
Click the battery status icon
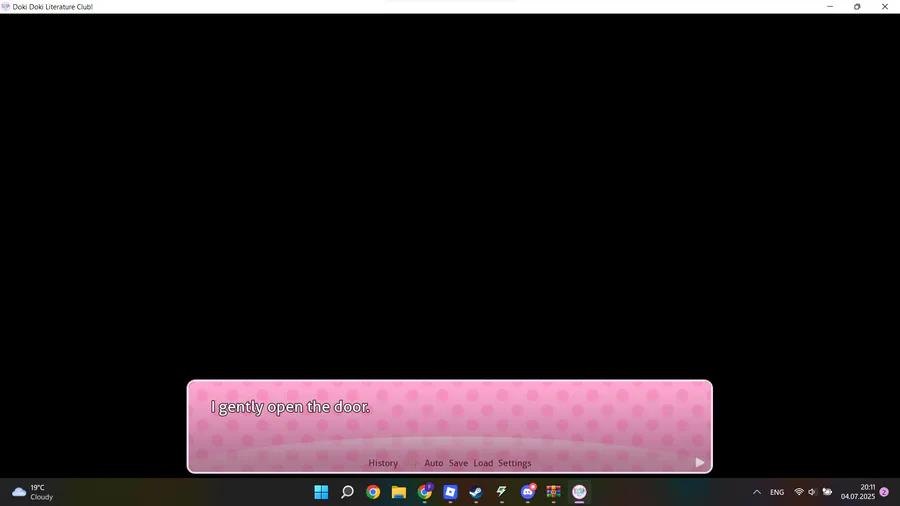(827, 492)
